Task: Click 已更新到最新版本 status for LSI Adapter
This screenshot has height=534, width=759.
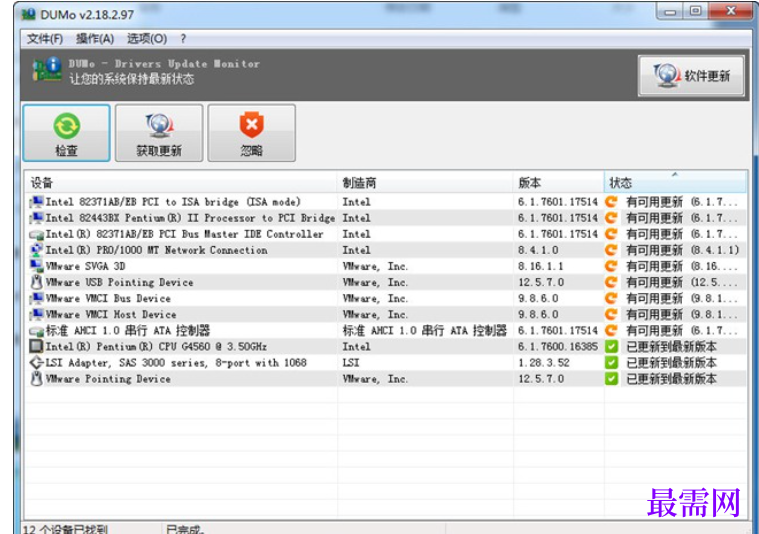Action: click(671, 363)
